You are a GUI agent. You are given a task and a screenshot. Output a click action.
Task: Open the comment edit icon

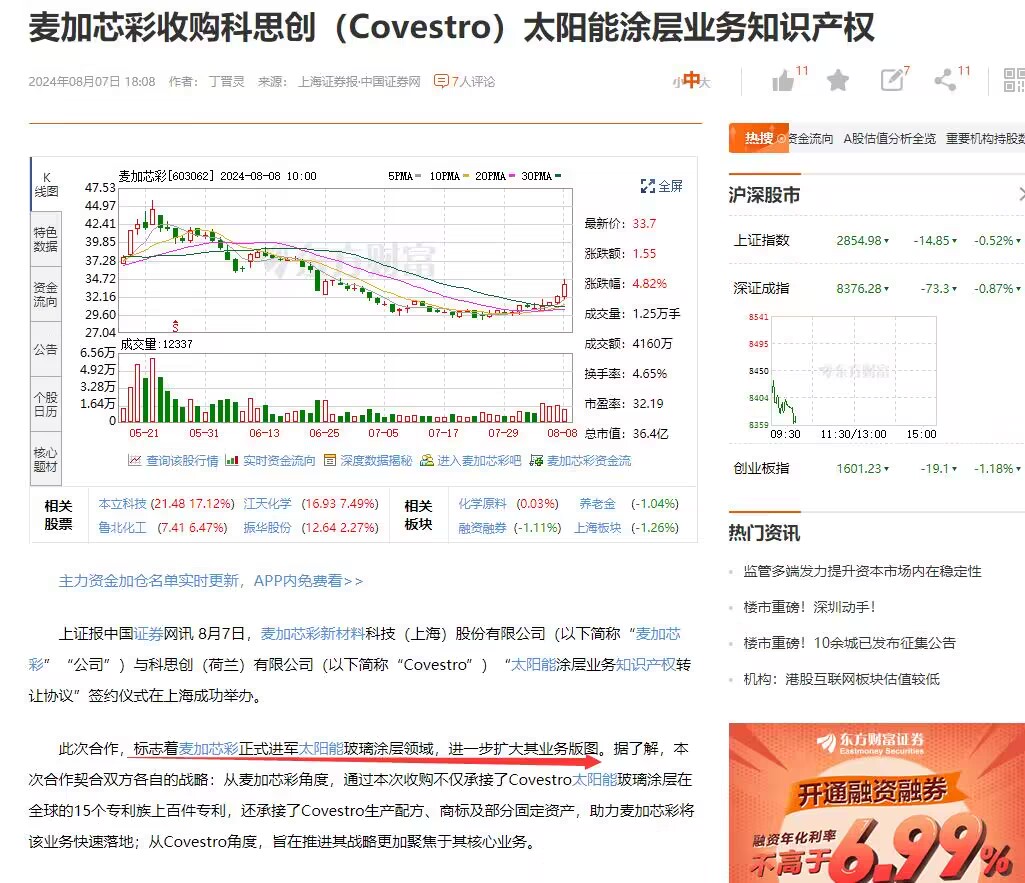892,80
